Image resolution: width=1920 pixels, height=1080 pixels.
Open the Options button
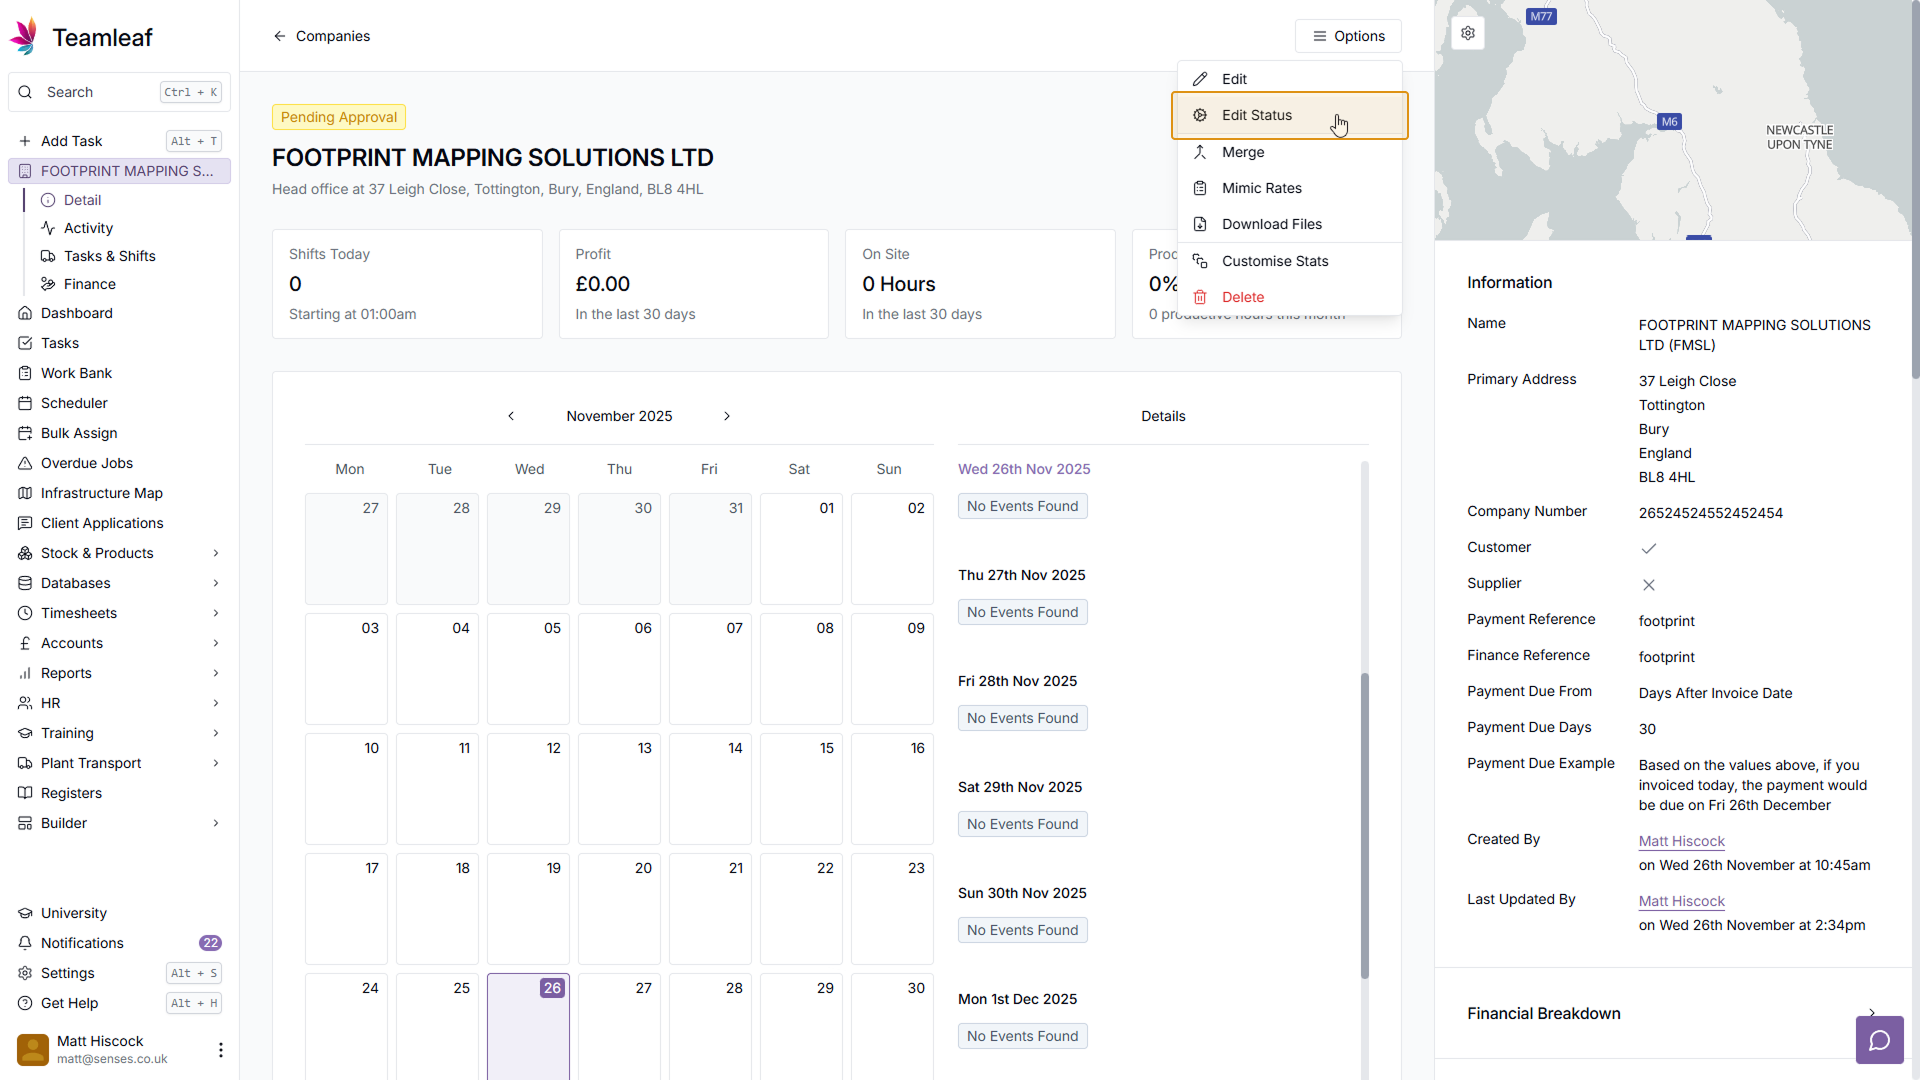(x=1348, y=36)
